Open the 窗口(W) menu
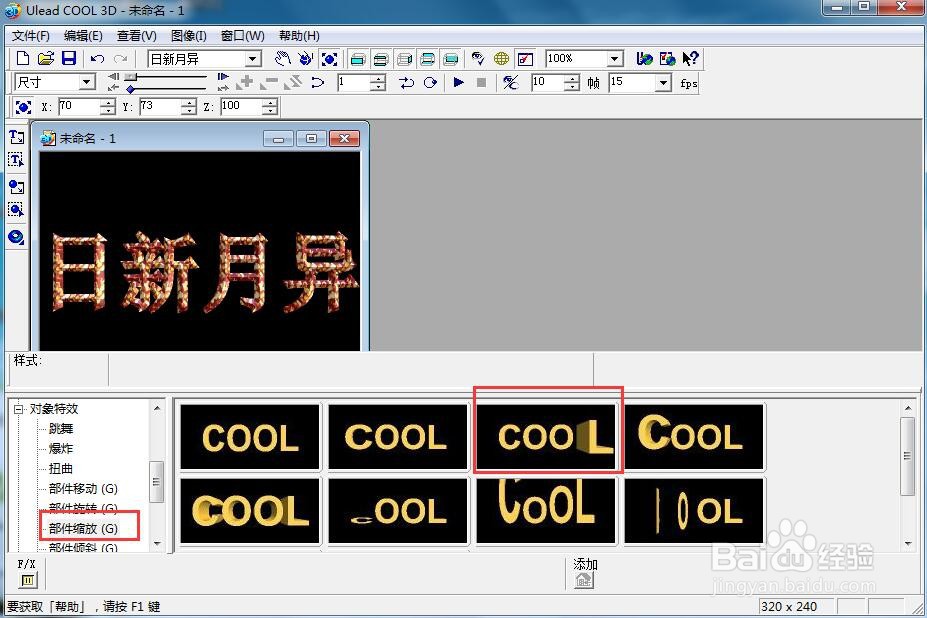 [242, 36]
